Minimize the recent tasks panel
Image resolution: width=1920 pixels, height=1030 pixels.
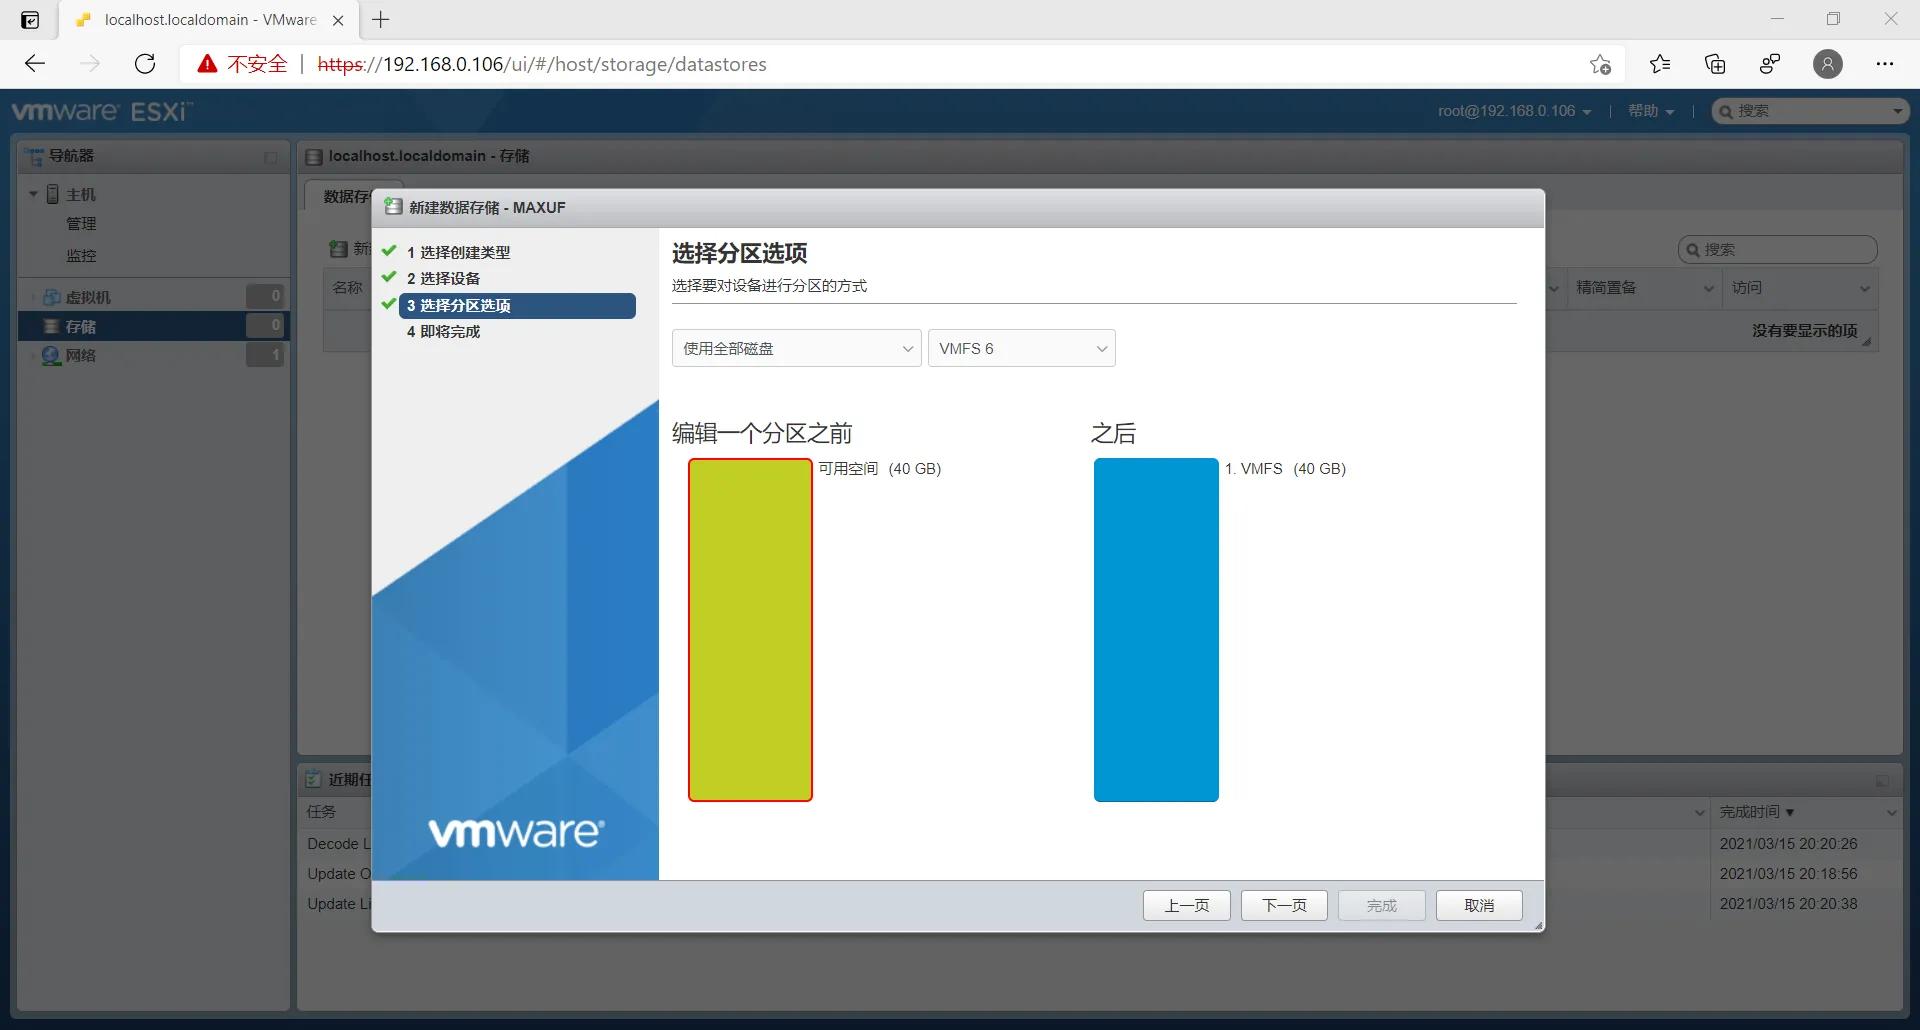(x=1882, y=780)
